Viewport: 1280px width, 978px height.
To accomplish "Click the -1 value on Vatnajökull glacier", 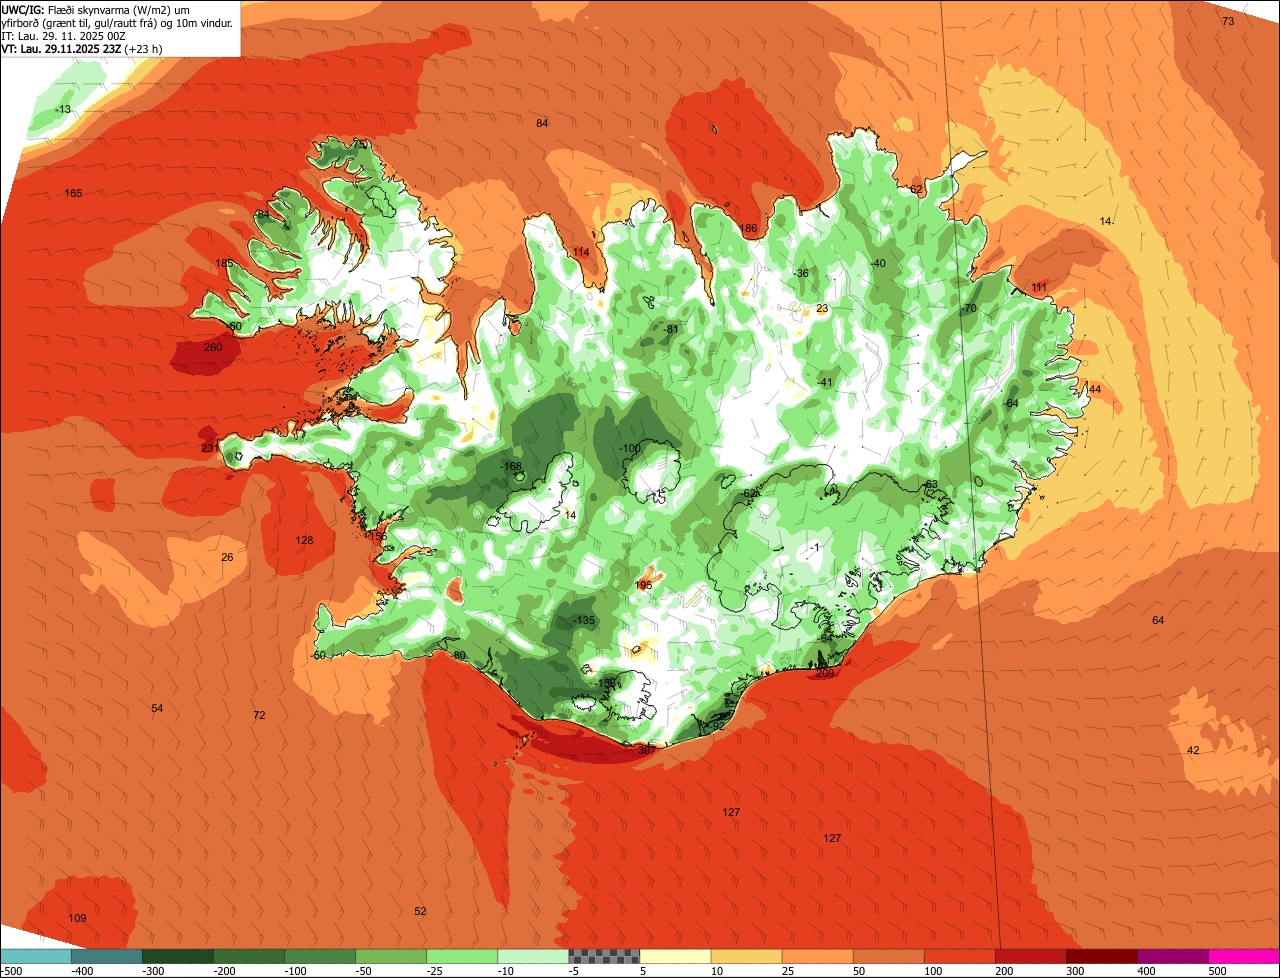I will (815, 547).
